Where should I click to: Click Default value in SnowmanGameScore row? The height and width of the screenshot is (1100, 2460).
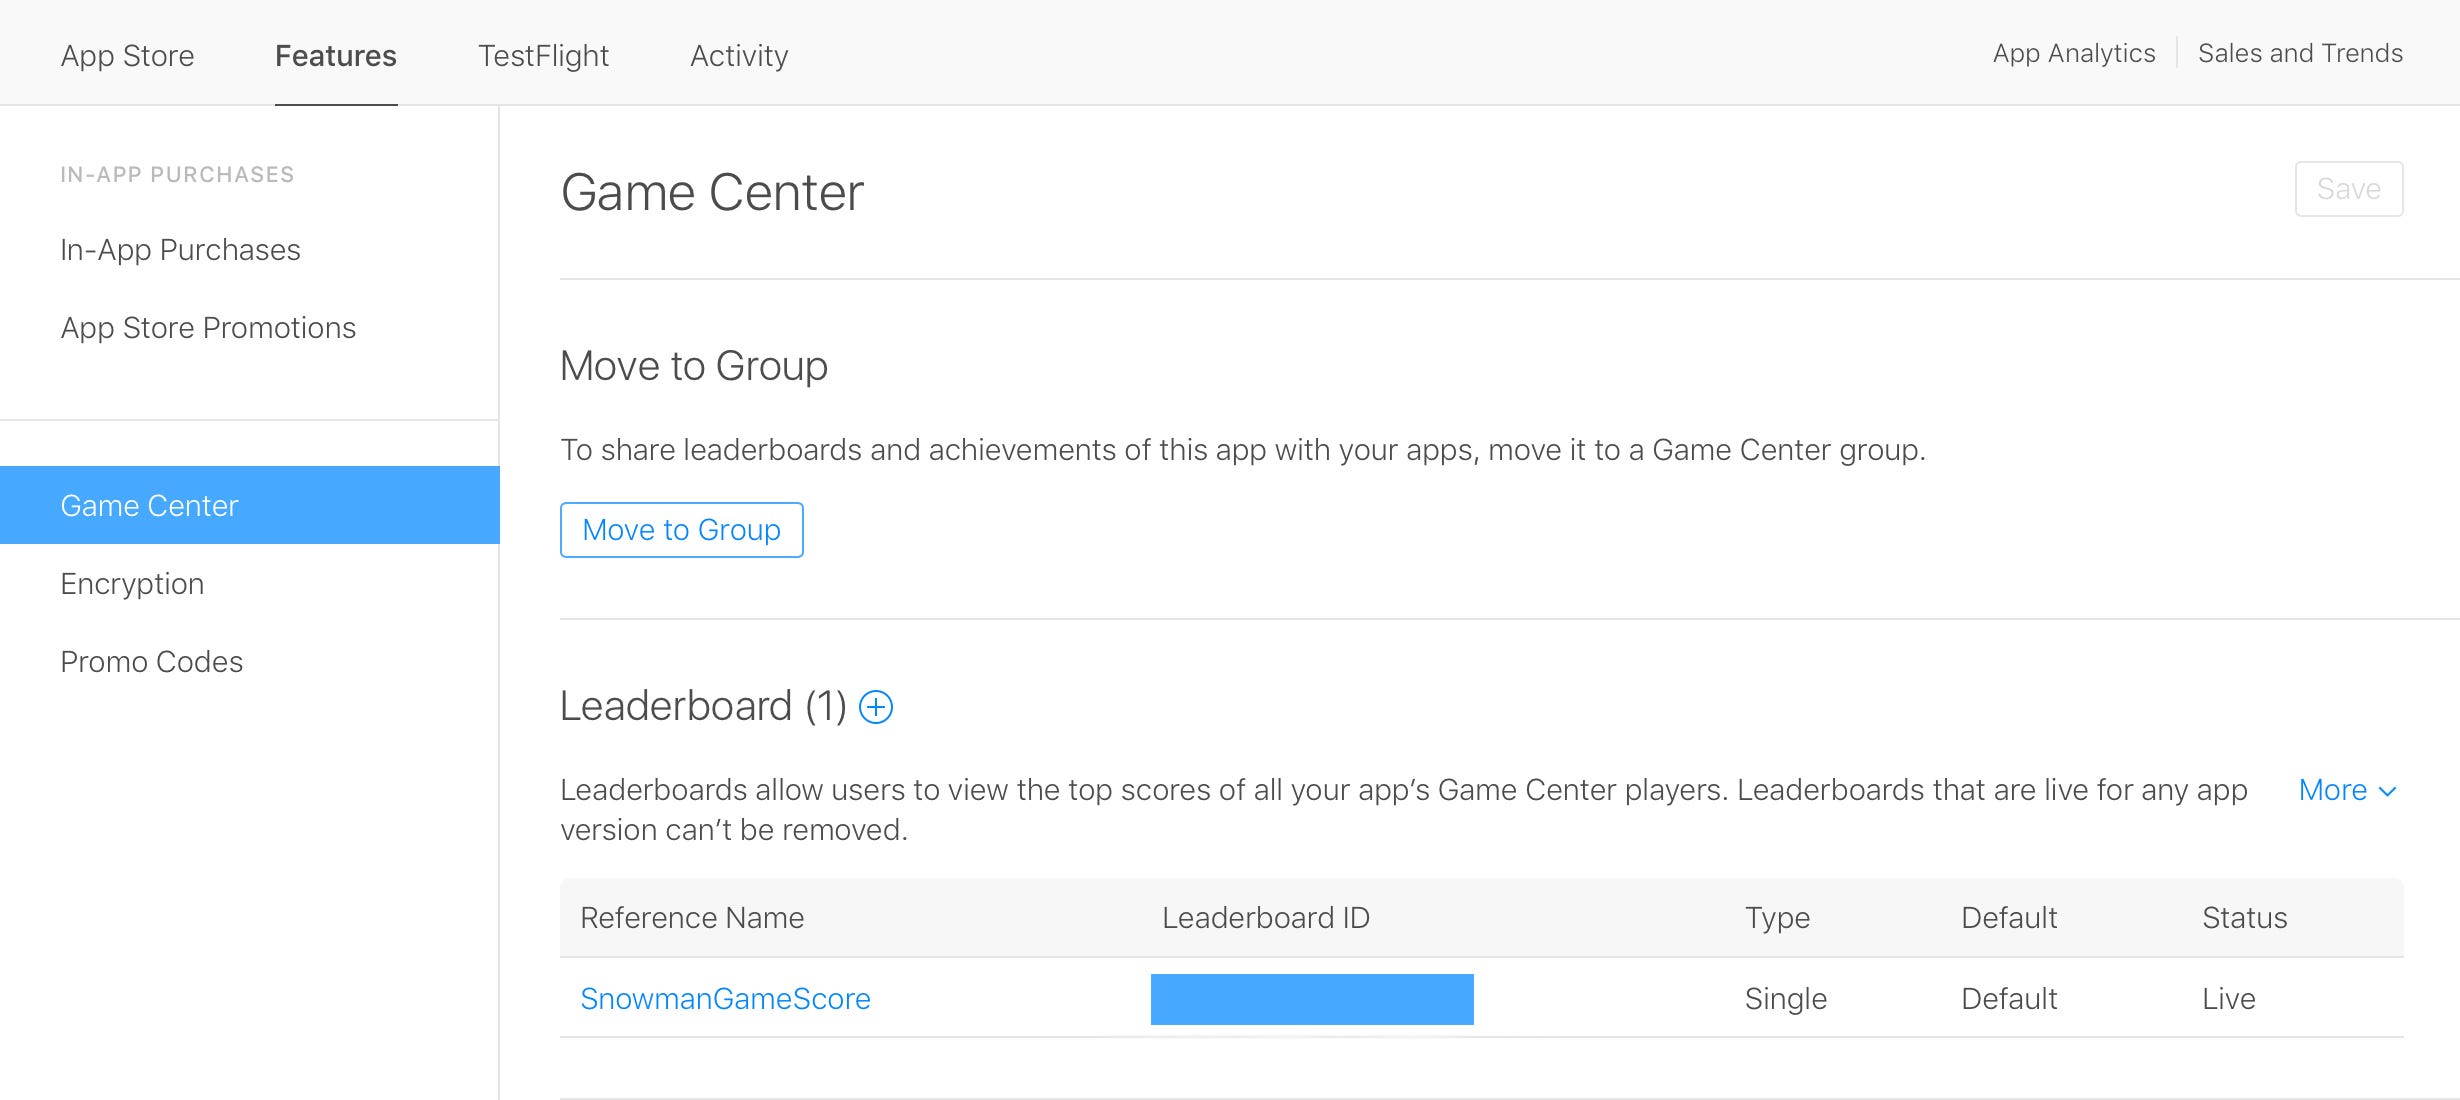pyautogui.click(x=2009, y=999)
